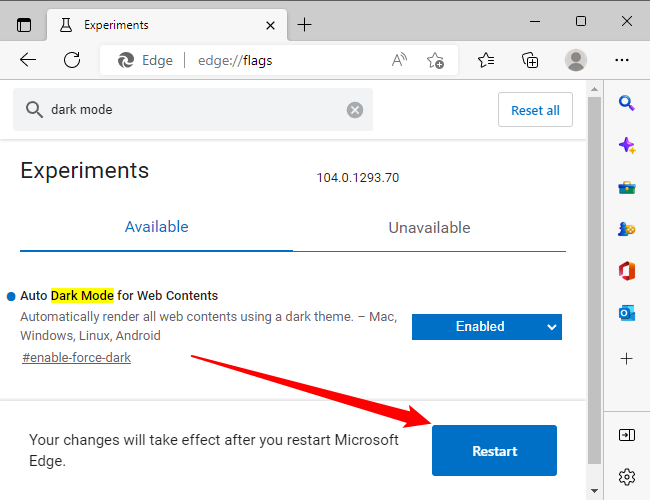Open the Collections icon
Image resolution: width=650 pixels, height=500 pixels.
click(531, 60)
